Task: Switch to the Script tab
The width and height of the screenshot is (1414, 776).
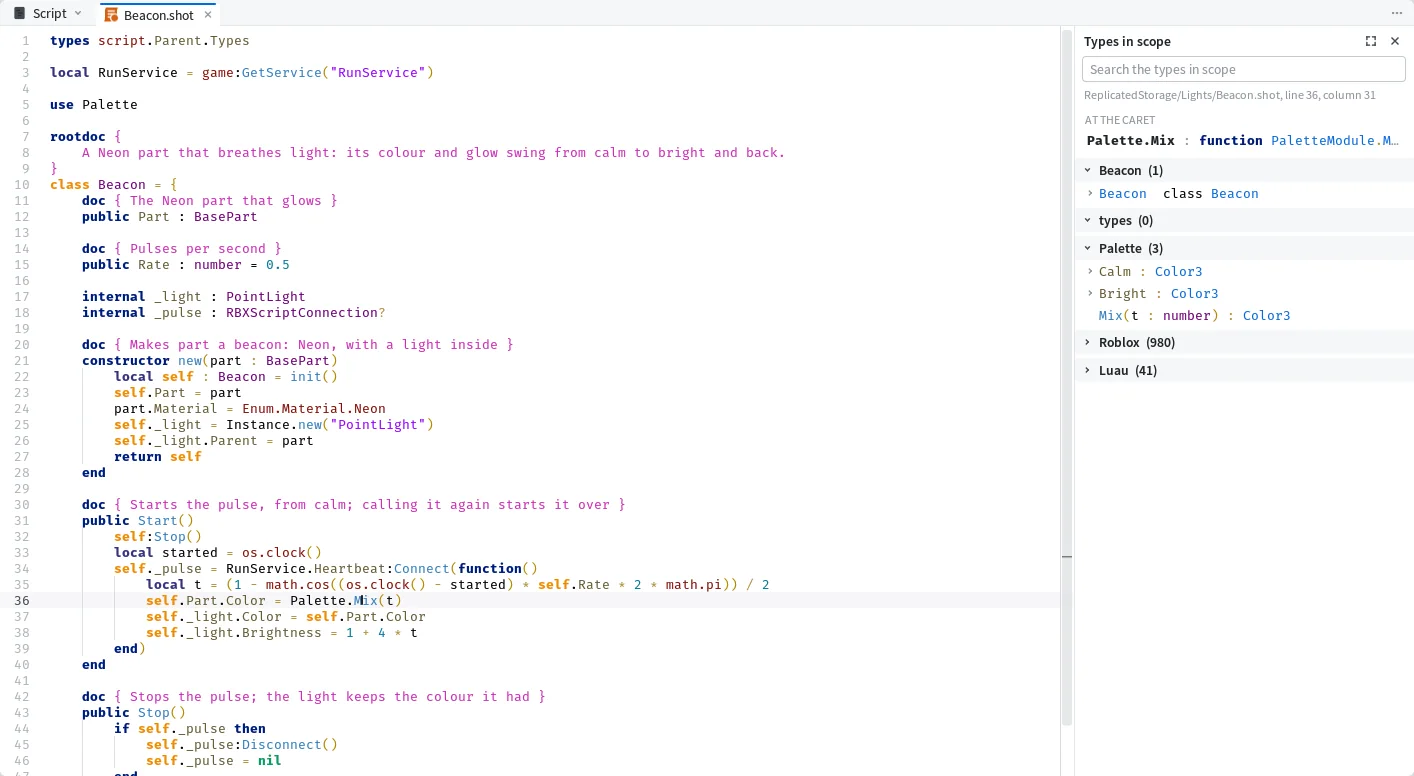Action: pos(47,13)
